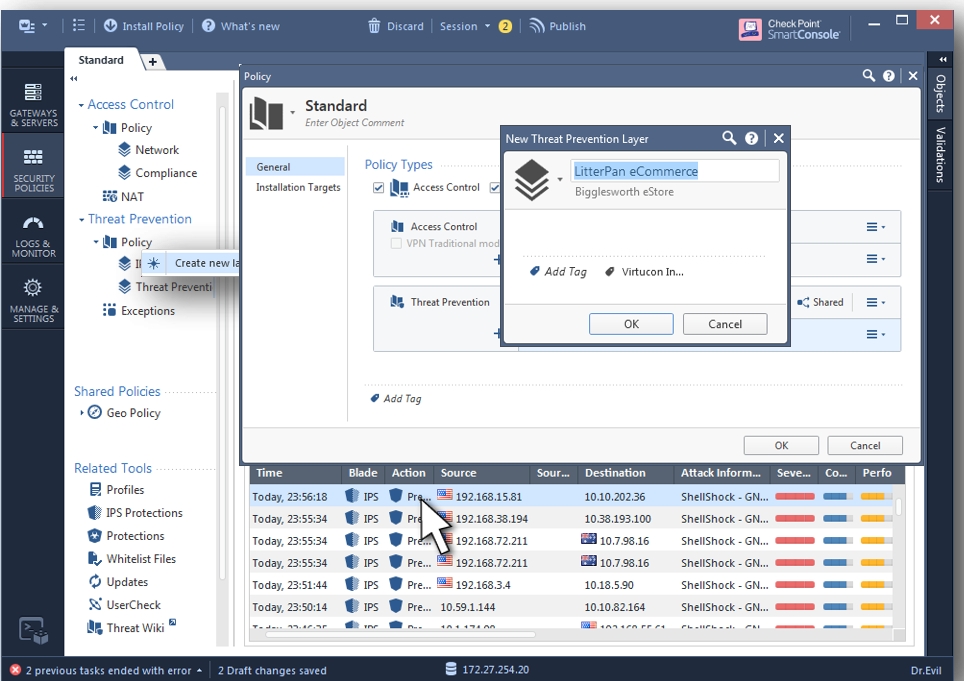Open IPS Protections in Related Tools
This screenshot has width=964, height=681.
[144, 513]
